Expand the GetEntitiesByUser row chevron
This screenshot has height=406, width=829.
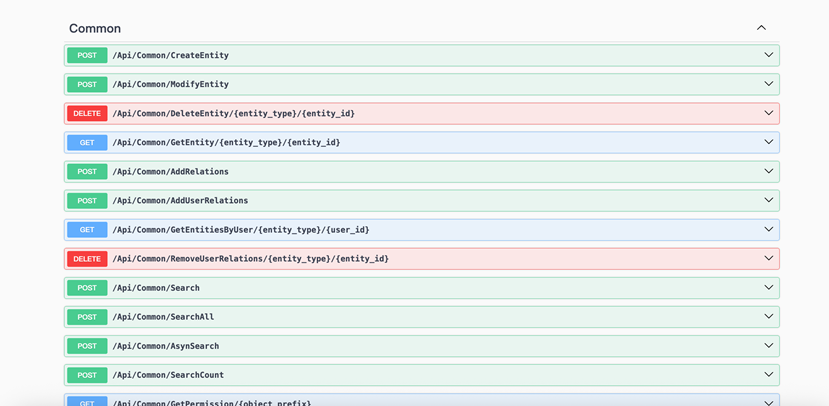tap(769, 229)
